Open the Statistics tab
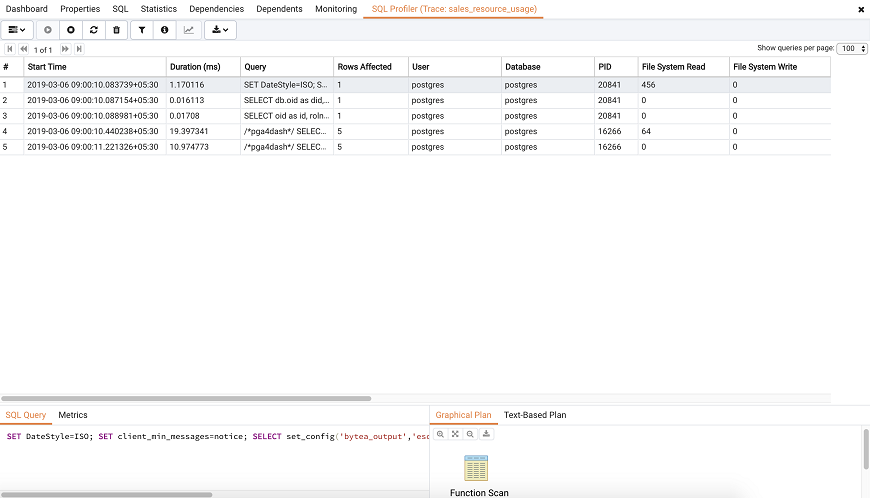The width and height of the screenshot is (870, 498). pyautogui.click(x=159, y=9)
